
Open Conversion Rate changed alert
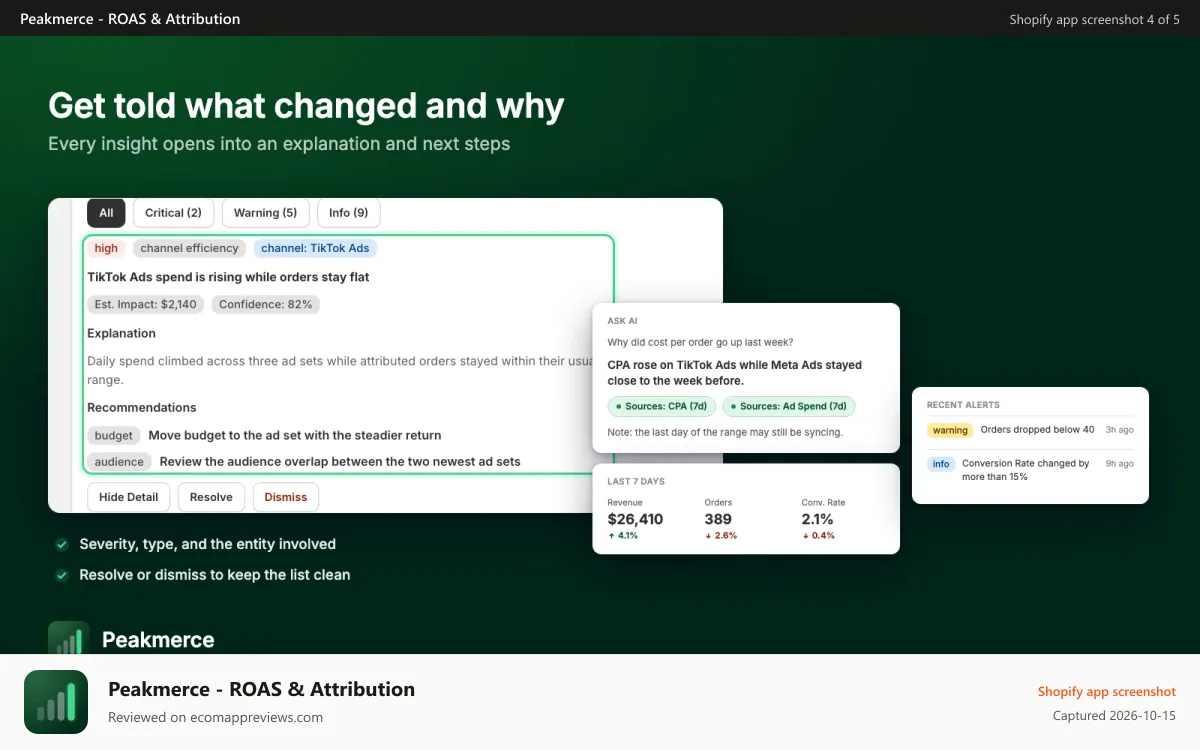point(1025,470)
